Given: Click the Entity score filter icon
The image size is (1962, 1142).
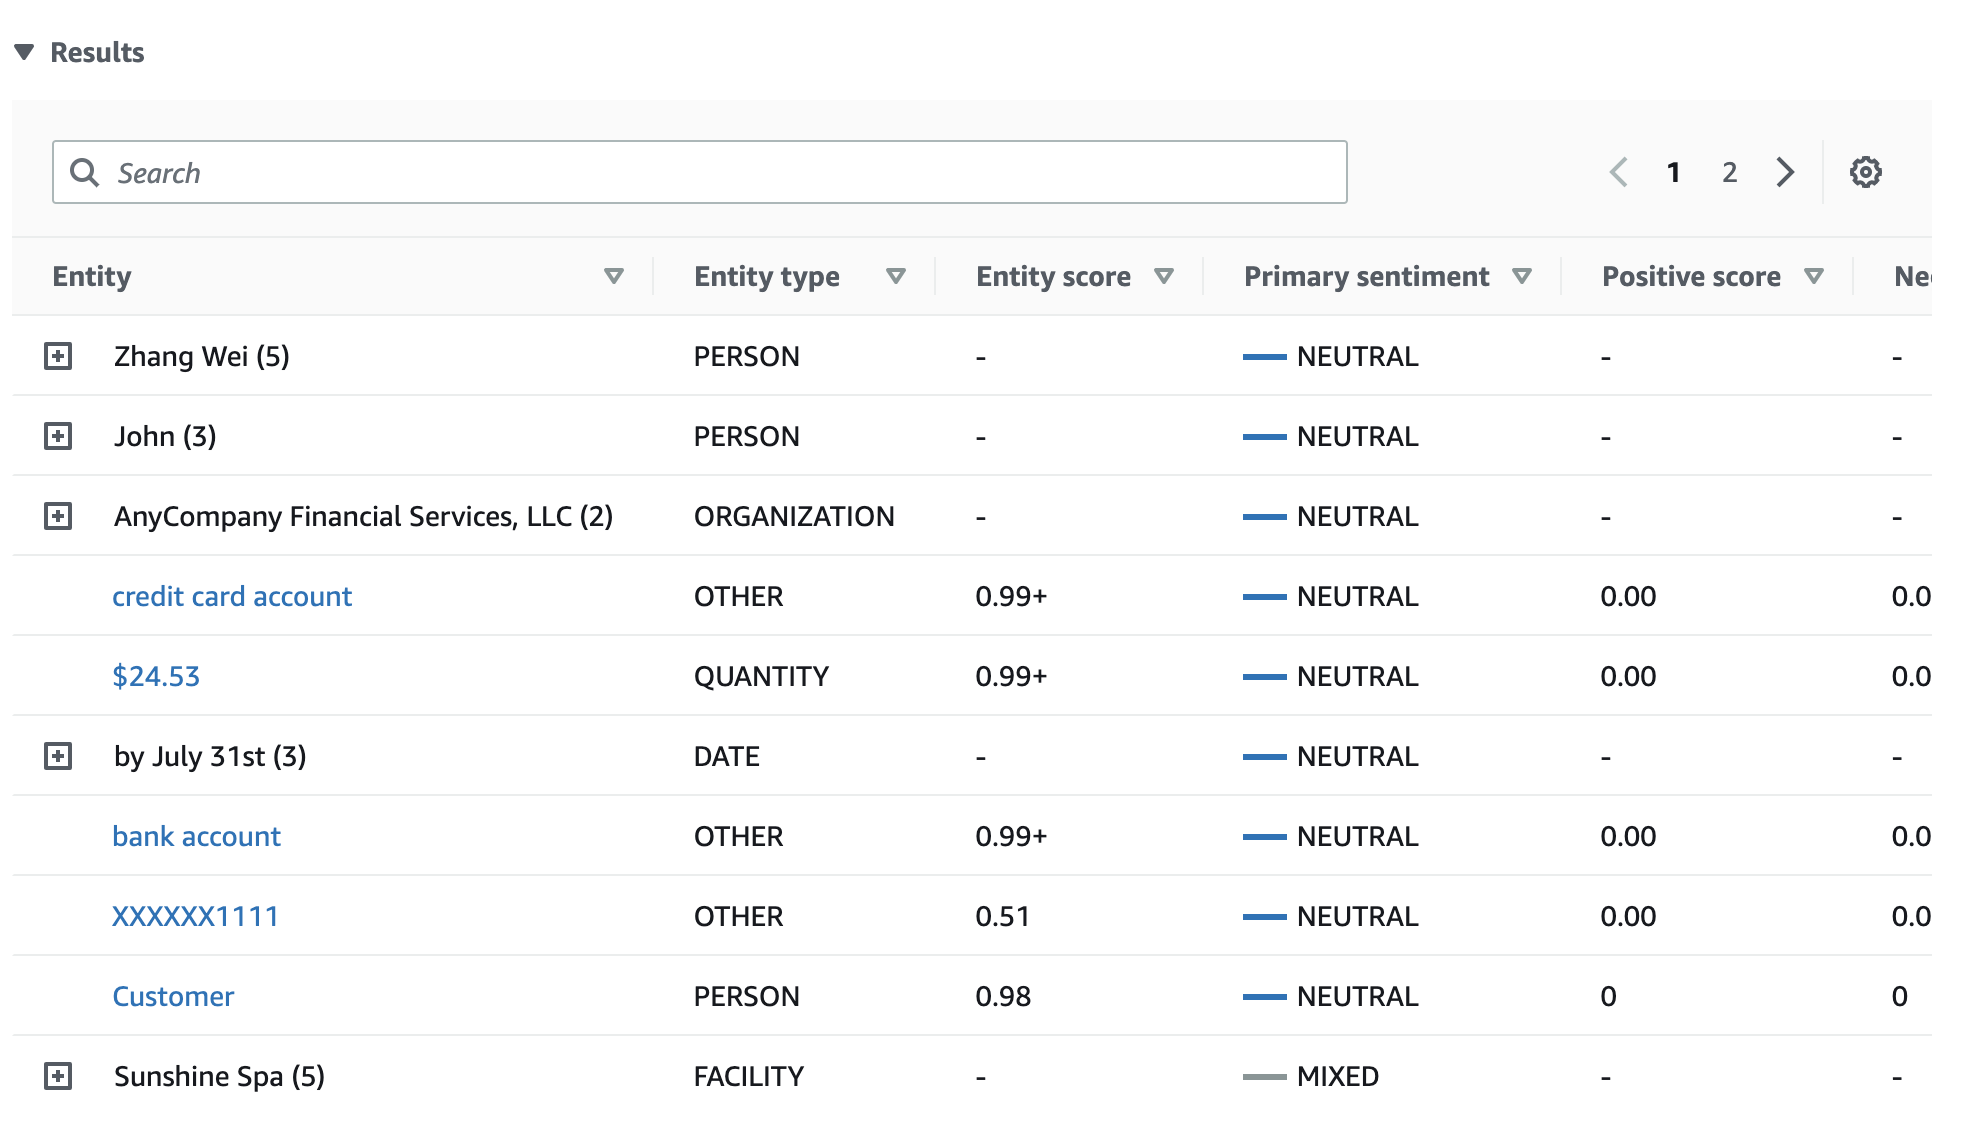Looking at the screenshot, I should [1166, 277].
